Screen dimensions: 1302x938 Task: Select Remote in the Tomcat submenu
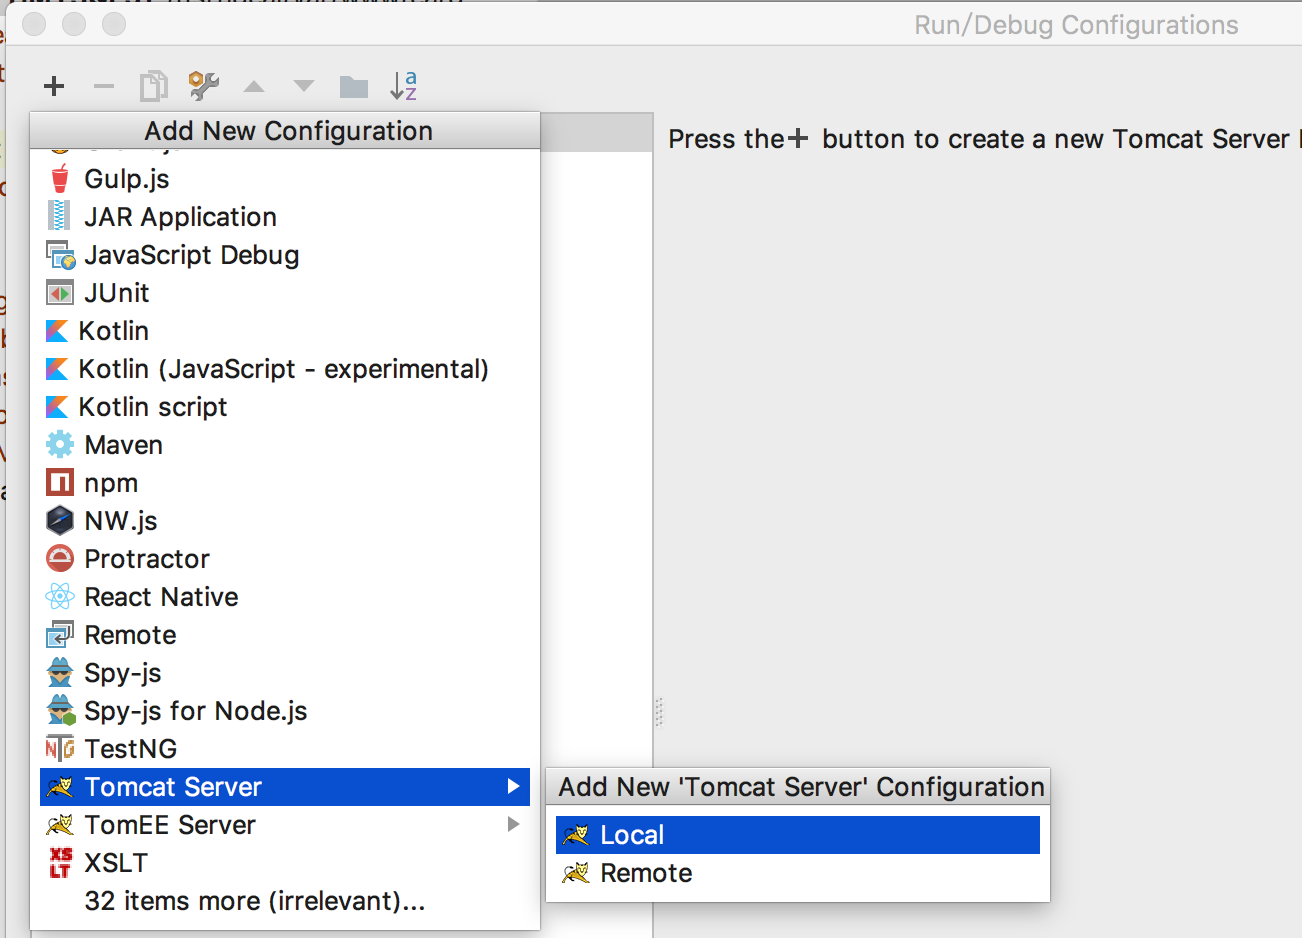coord(798,873)
